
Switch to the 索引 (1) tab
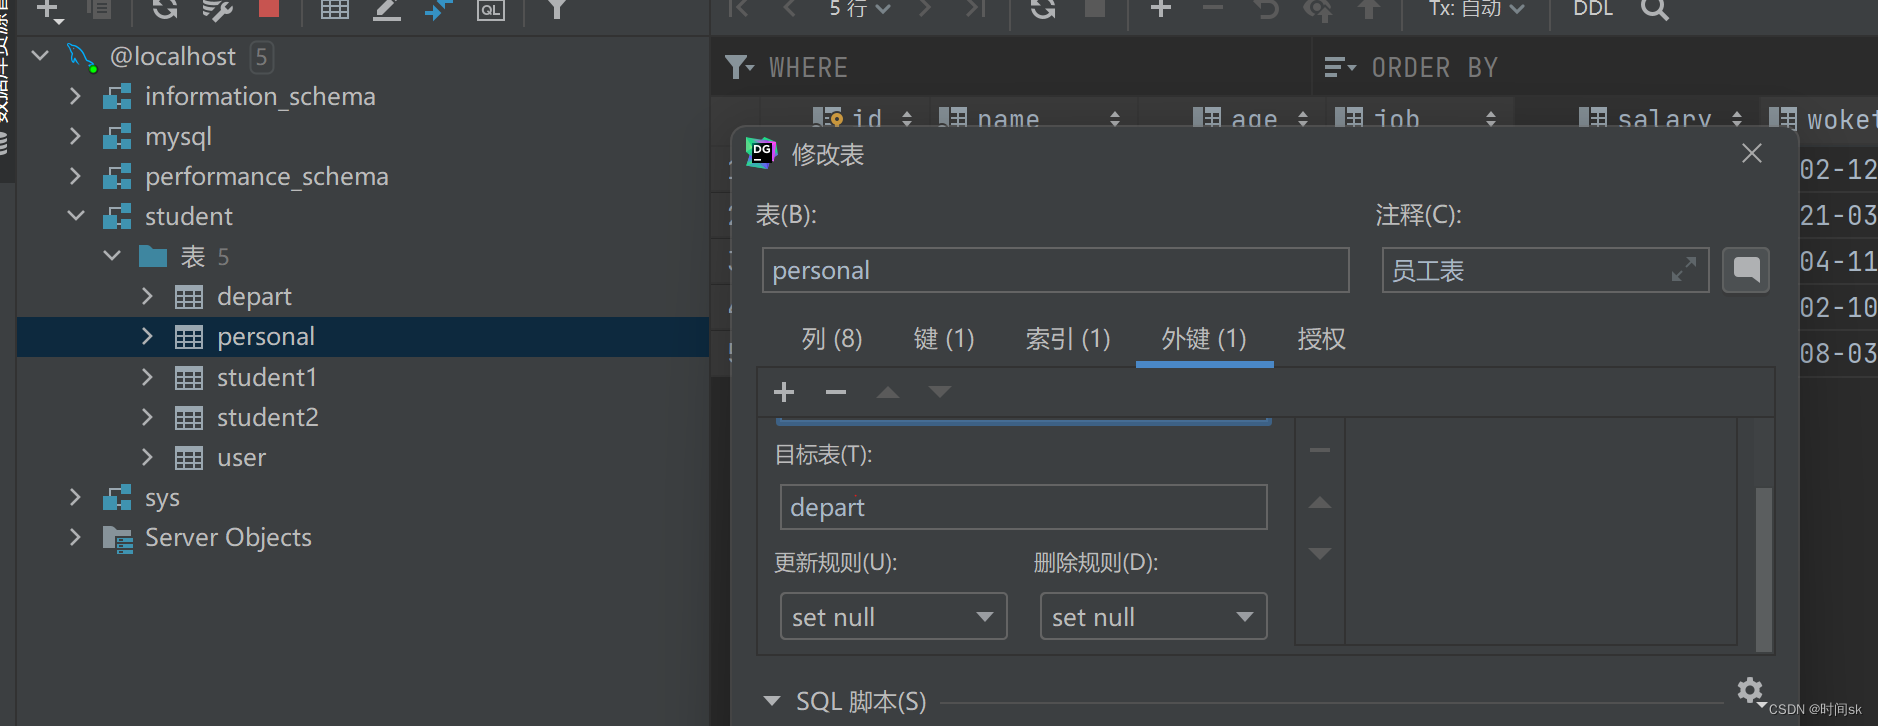tap(1068, 339)
